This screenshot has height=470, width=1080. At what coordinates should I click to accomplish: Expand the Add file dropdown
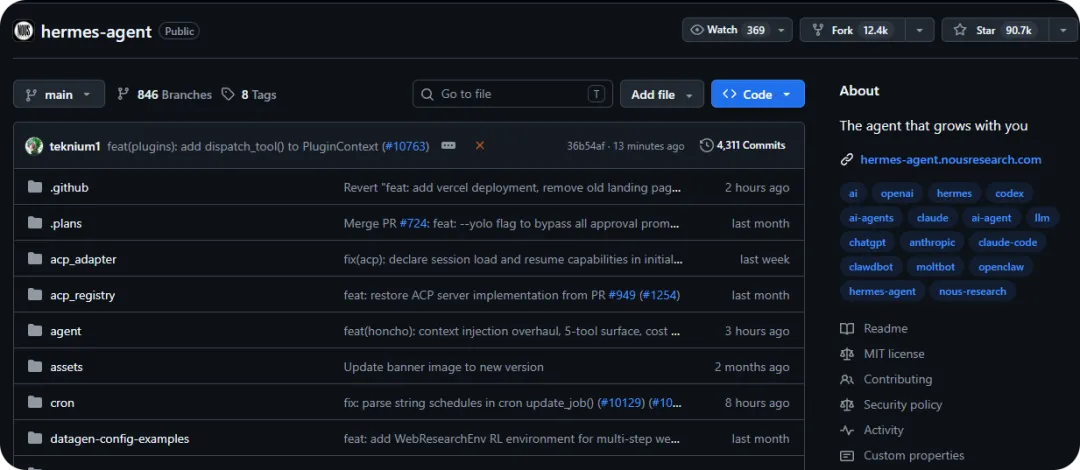click(661, 94)
